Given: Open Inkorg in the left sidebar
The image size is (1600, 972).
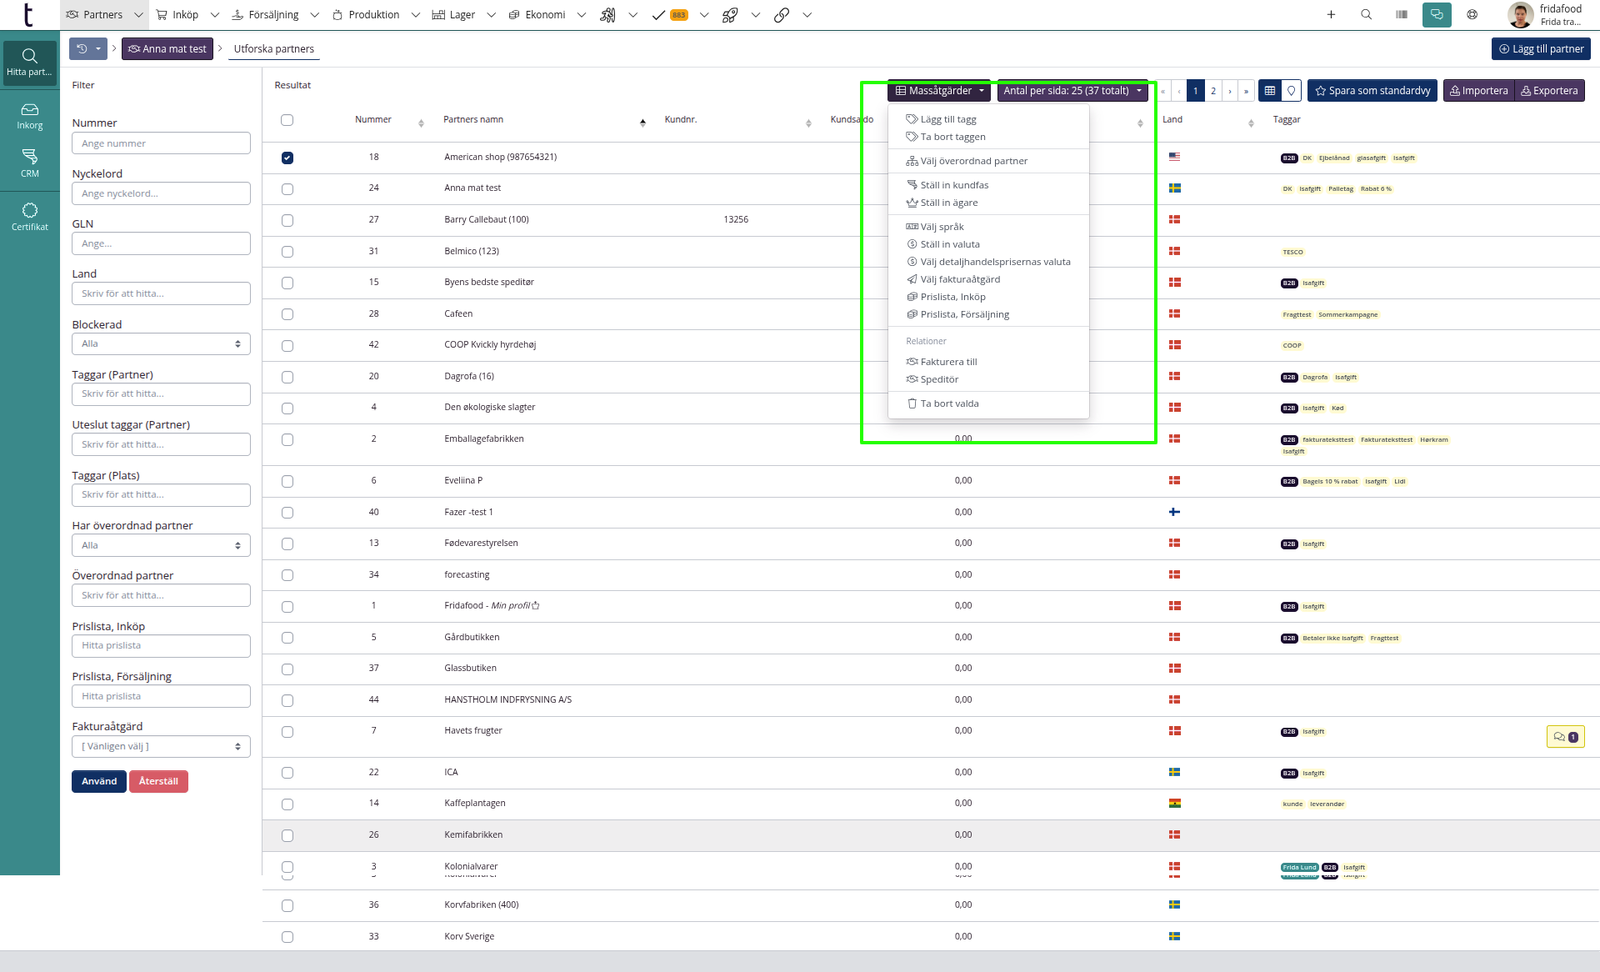Looking at the screenshot, I should (30, 116).
